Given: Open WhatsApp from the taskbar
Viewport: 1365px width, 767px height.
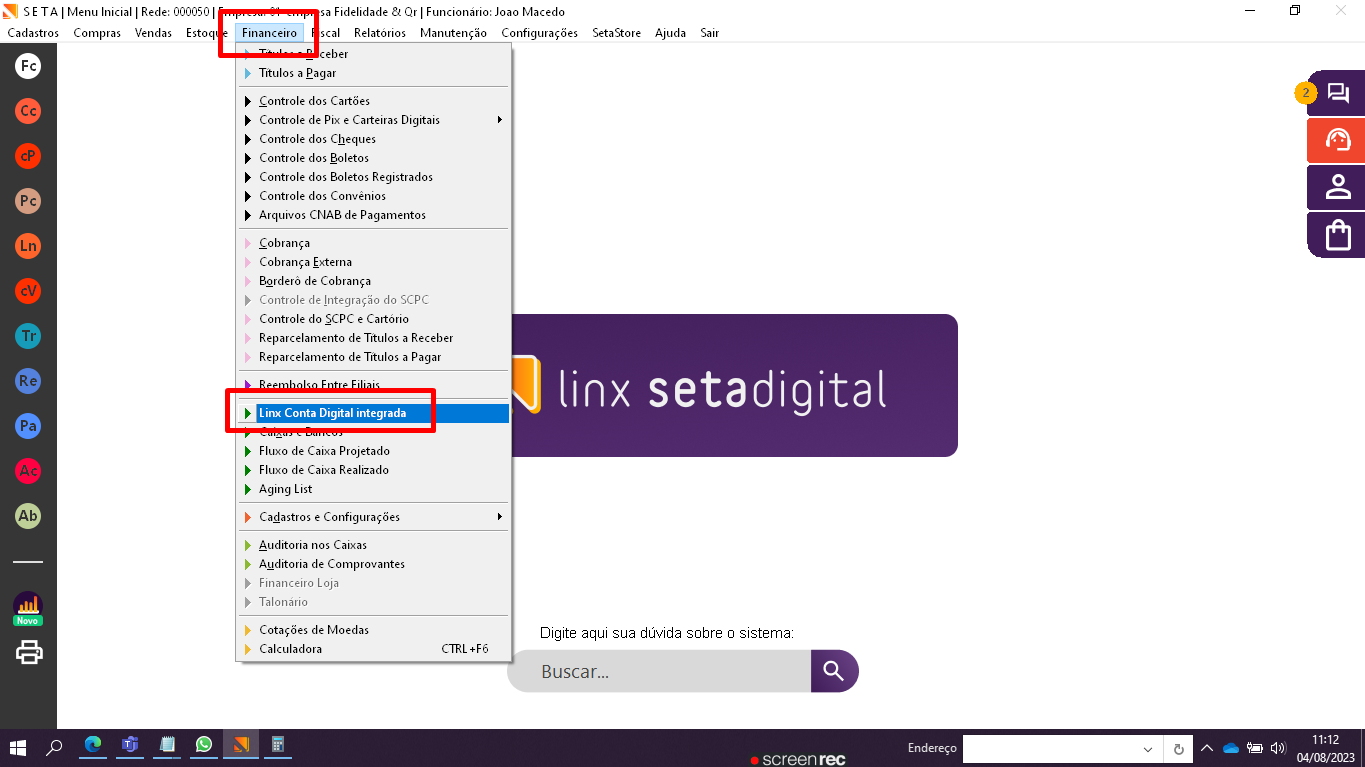Looking at the screenshot, I should (x=204, y=745).
